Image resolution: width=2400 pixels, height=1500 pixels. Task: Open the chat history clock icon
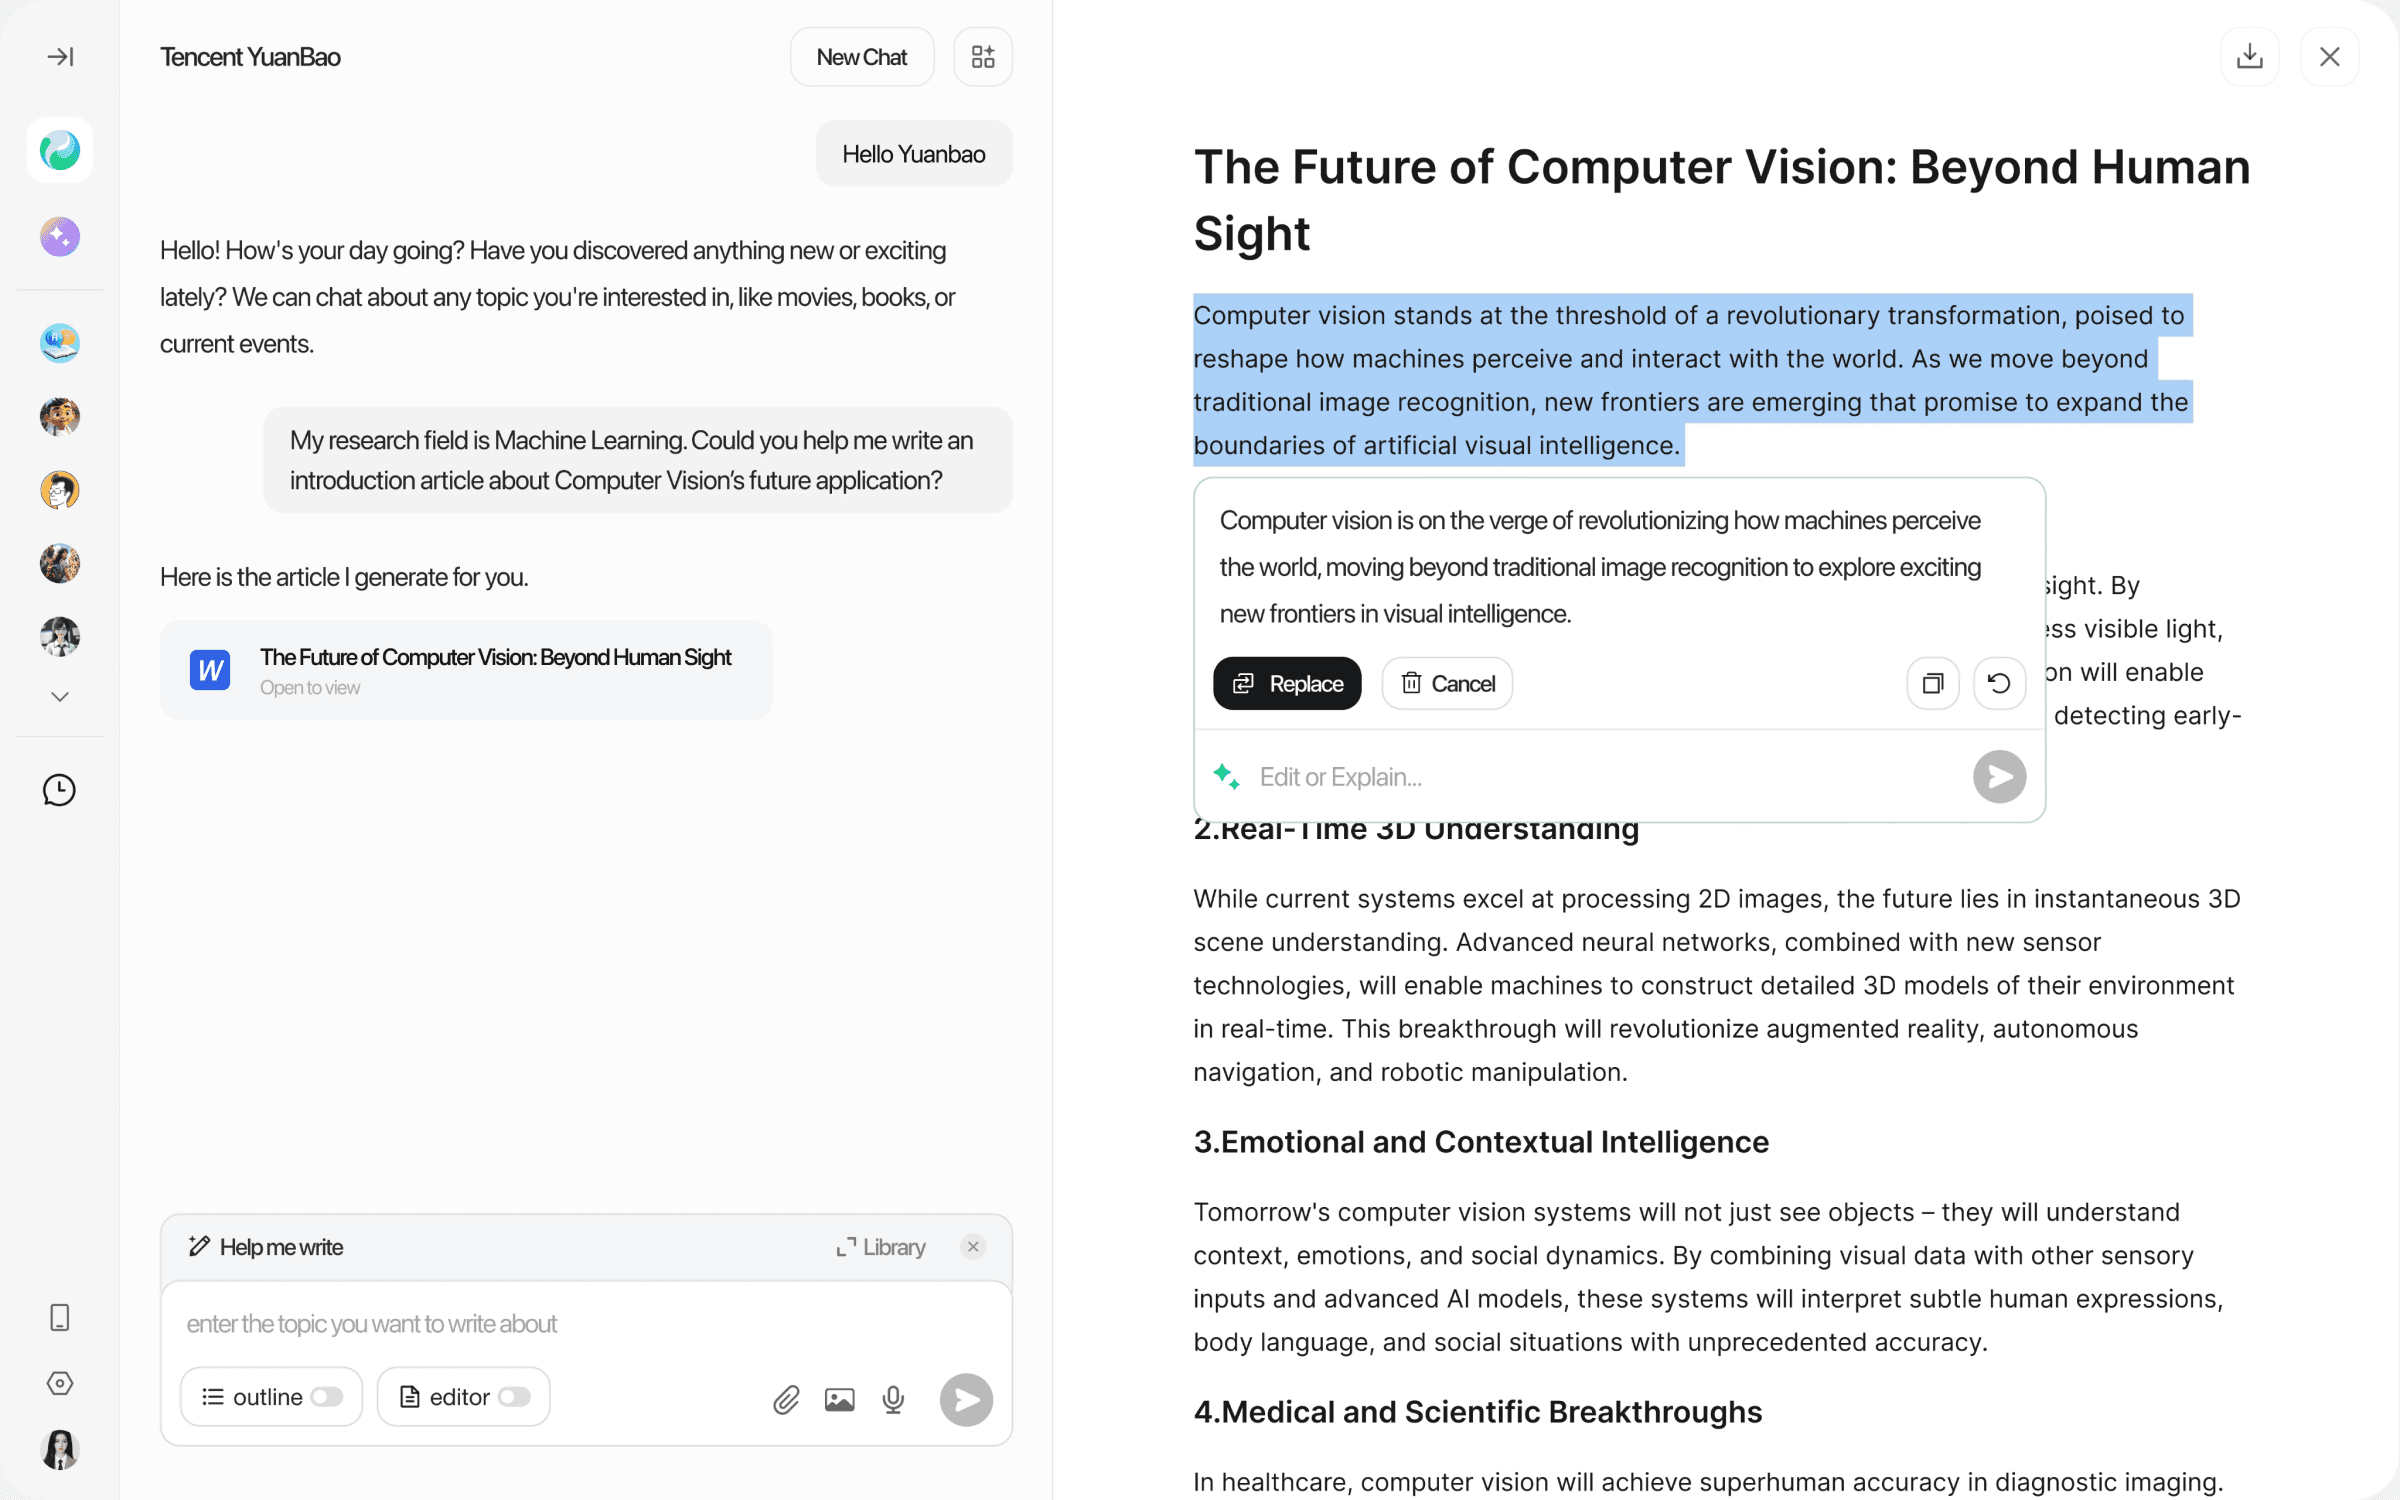[x=60, y=790]
